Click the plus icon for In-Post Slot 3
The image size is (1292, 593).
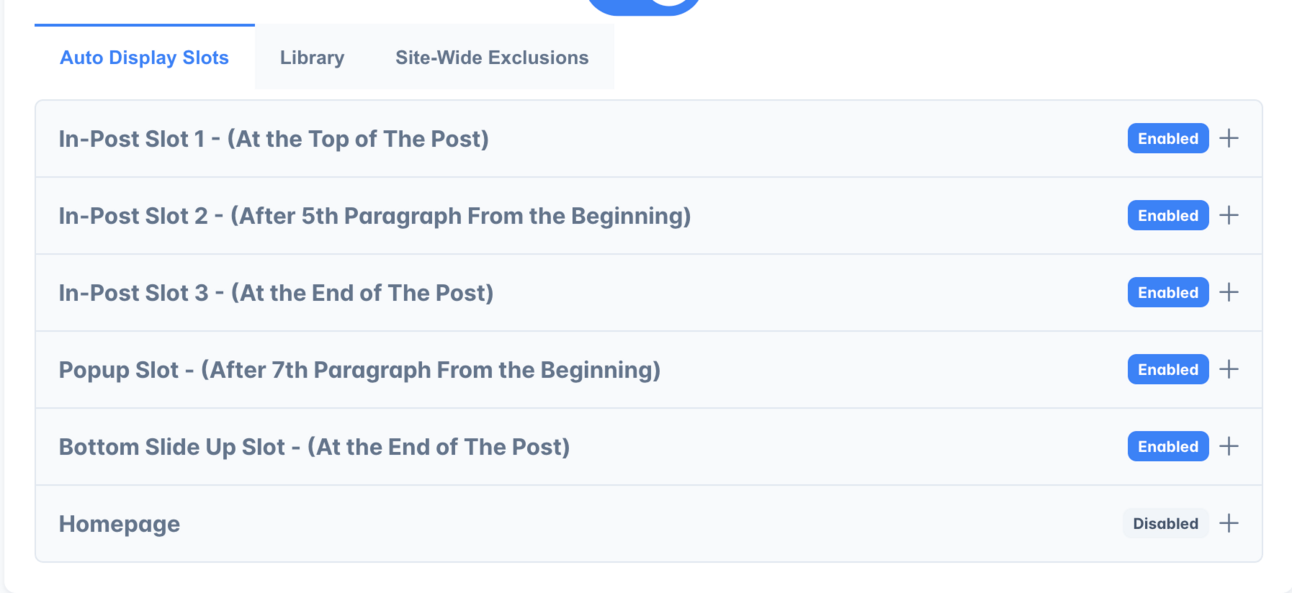point(1229,292)
